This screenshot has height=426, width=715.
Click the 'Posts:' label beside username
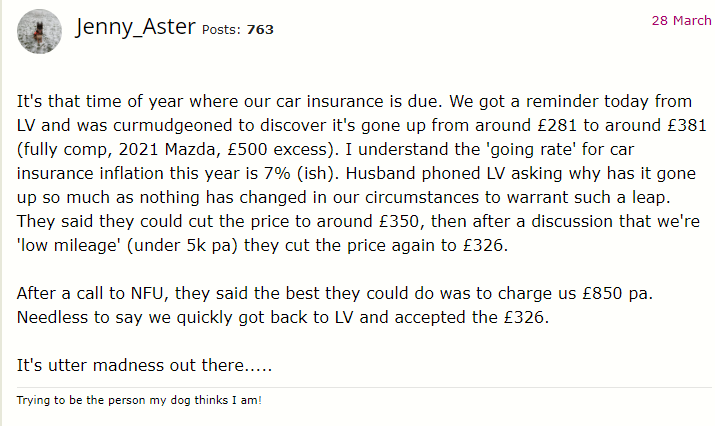[221, 30]
